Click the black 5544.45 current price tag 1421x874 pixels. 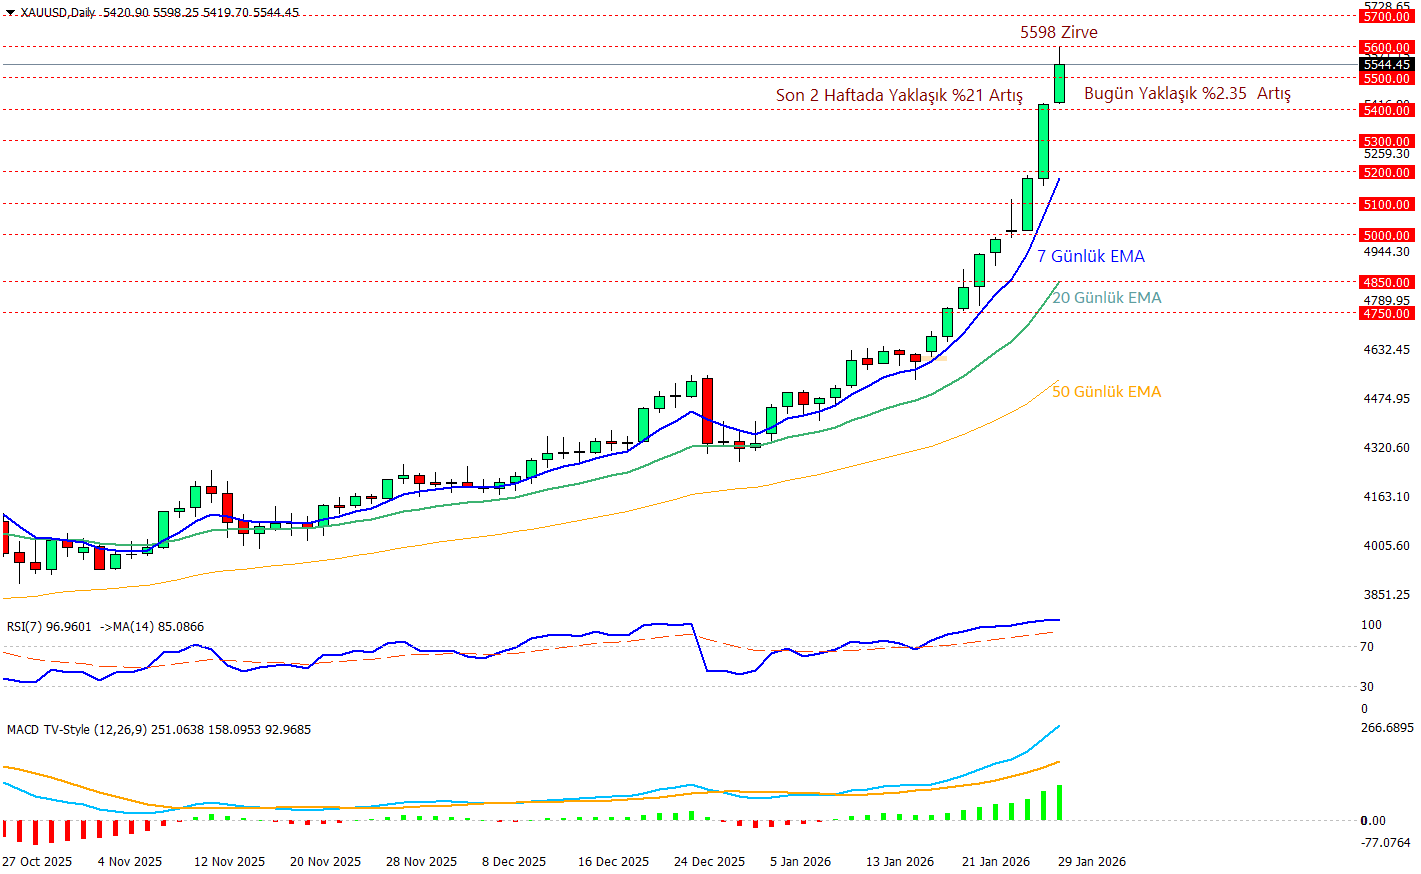1386,65
